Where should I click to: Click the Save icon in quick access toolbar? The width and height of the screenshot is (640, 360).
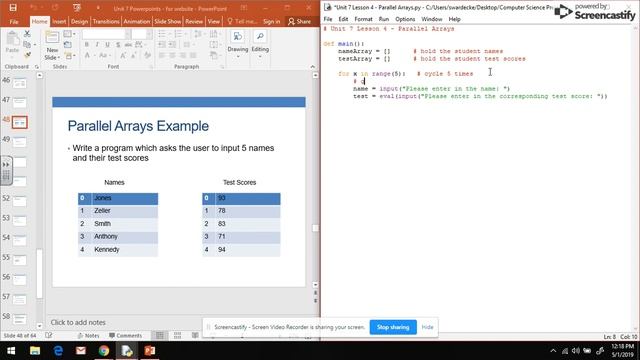point(13,7)
